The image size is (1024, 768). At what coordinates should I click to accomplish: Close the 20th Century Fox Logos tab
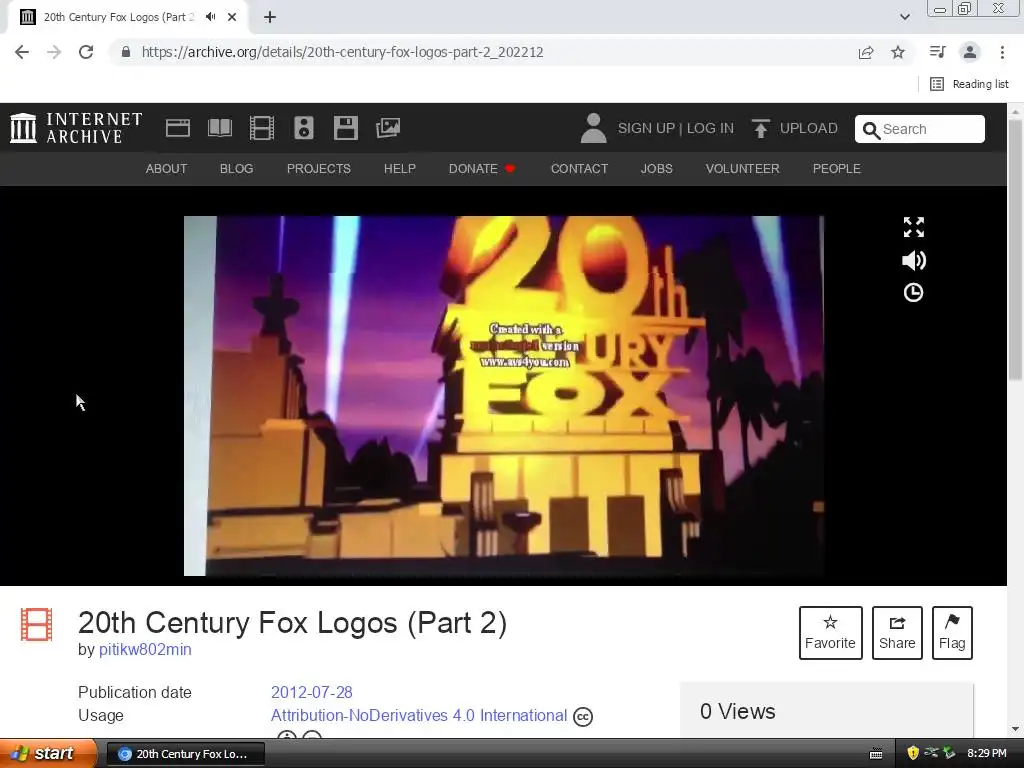[x=232, y=17]
